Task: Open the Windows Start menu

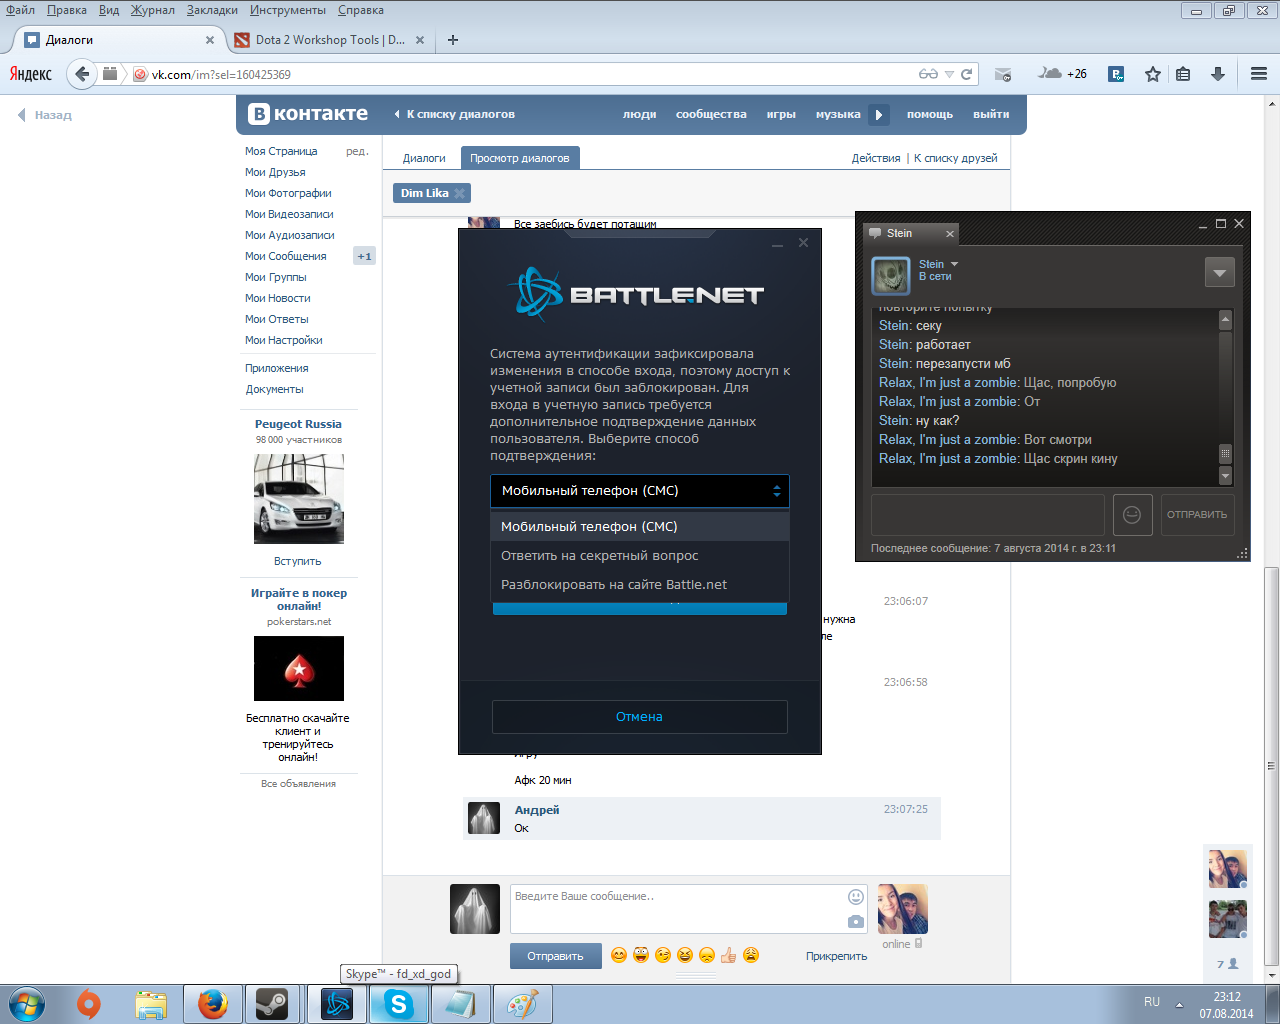Action: pyautogui.click(x=27, y=1004)
